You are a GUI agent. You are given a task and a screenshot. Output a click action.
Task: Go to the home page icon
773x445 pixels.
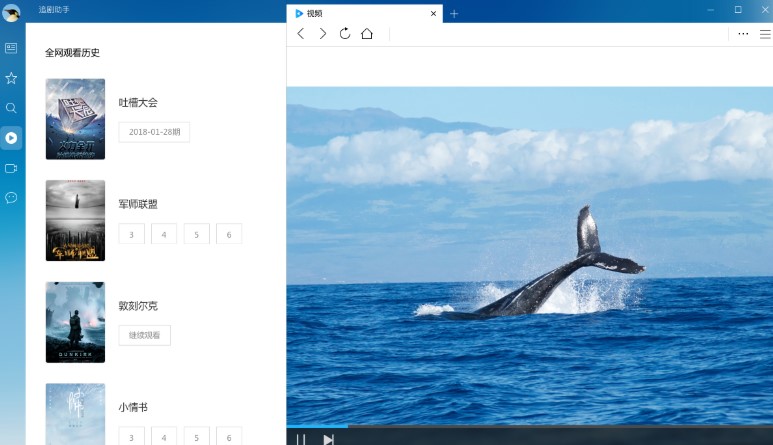coord(367,34)
